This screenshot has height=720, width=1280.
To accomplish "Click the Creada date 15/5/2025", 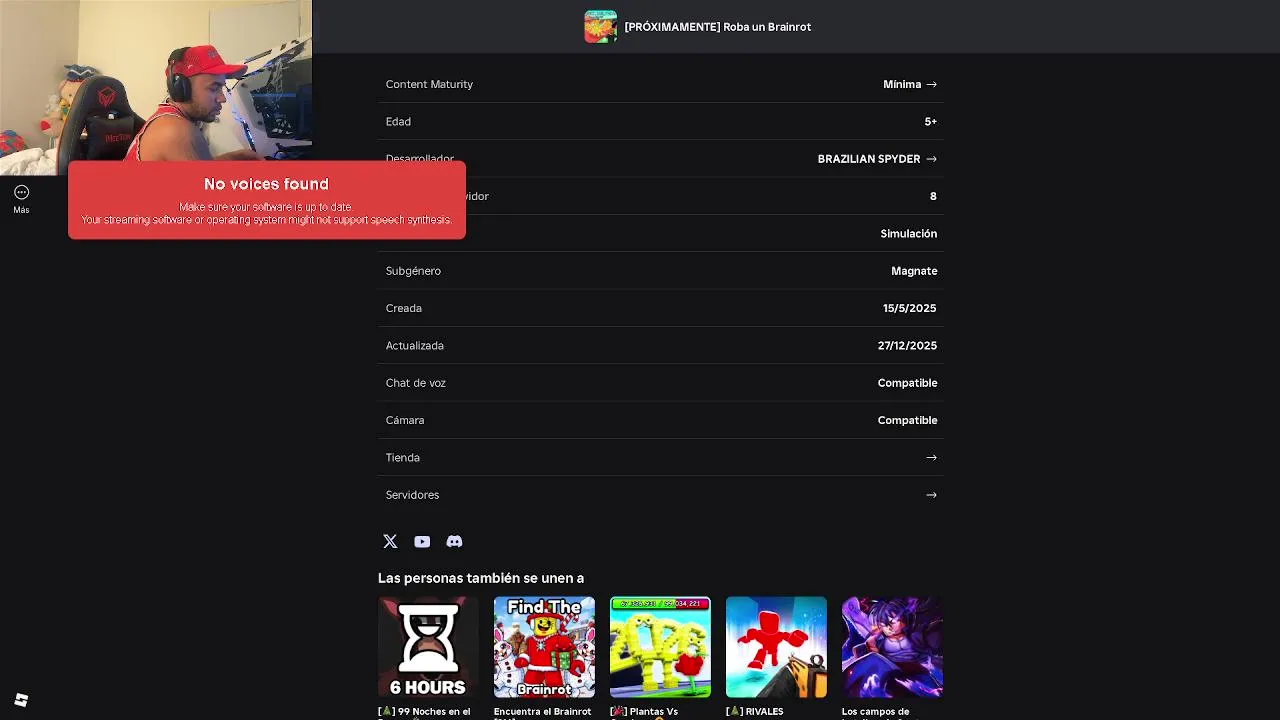I will click(909, 308).
